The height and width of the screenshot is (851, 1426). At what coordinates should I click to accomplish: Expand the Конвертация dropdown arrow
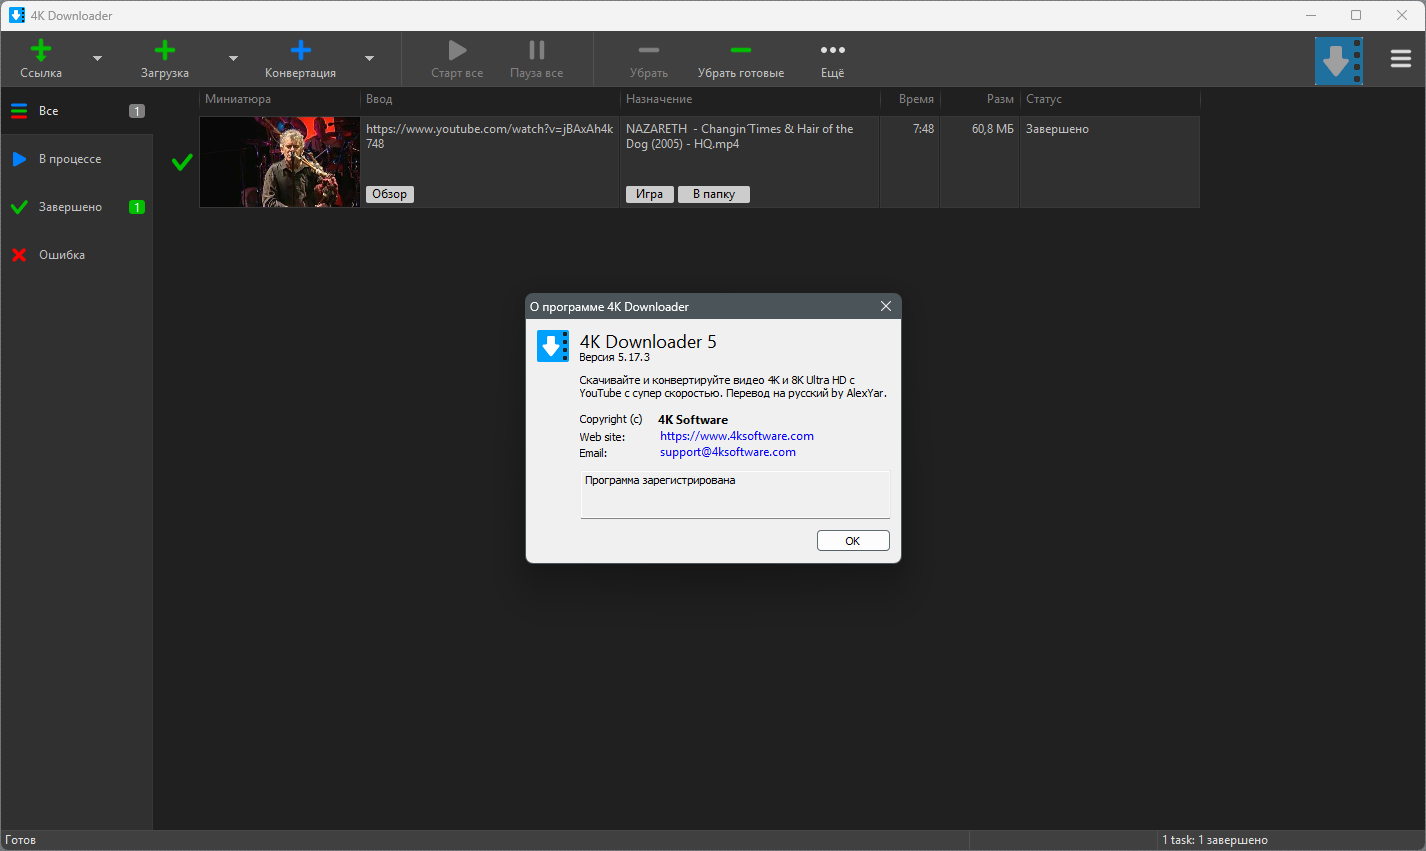point(369,59)
